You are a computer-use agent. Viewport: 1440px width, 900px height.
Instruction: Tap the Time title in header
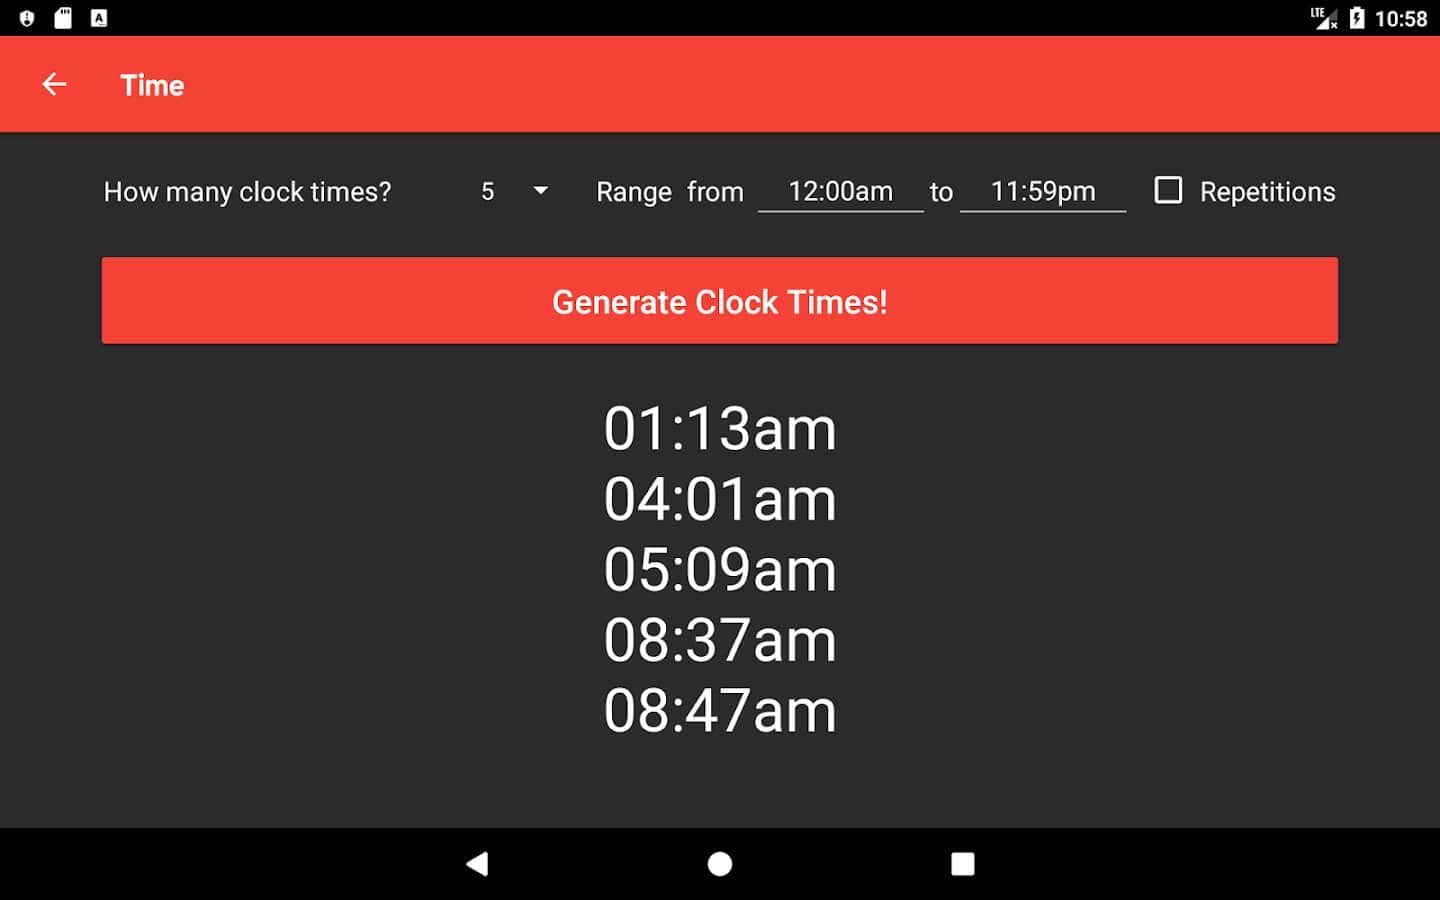(x=152, y=85)
